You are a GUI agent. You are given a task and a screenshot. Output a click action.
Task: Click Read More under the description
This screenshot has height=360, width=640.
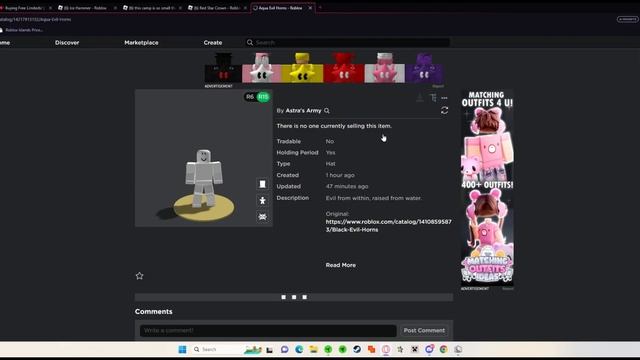pyautogui.click(x=340, y=265)
